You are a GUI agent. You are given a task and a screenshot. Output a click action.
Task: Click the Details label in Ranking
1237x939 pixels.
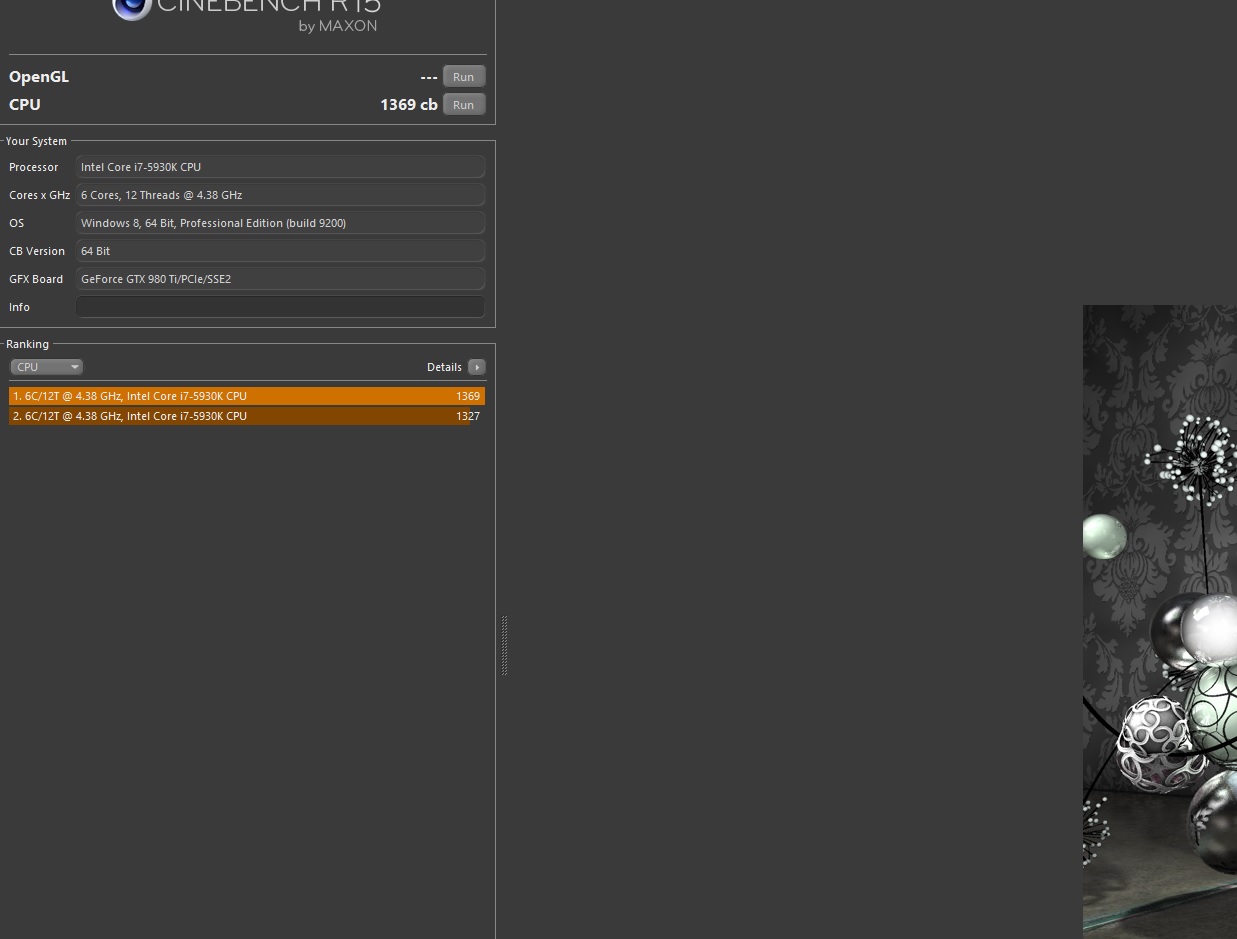[x=444, y=367]
